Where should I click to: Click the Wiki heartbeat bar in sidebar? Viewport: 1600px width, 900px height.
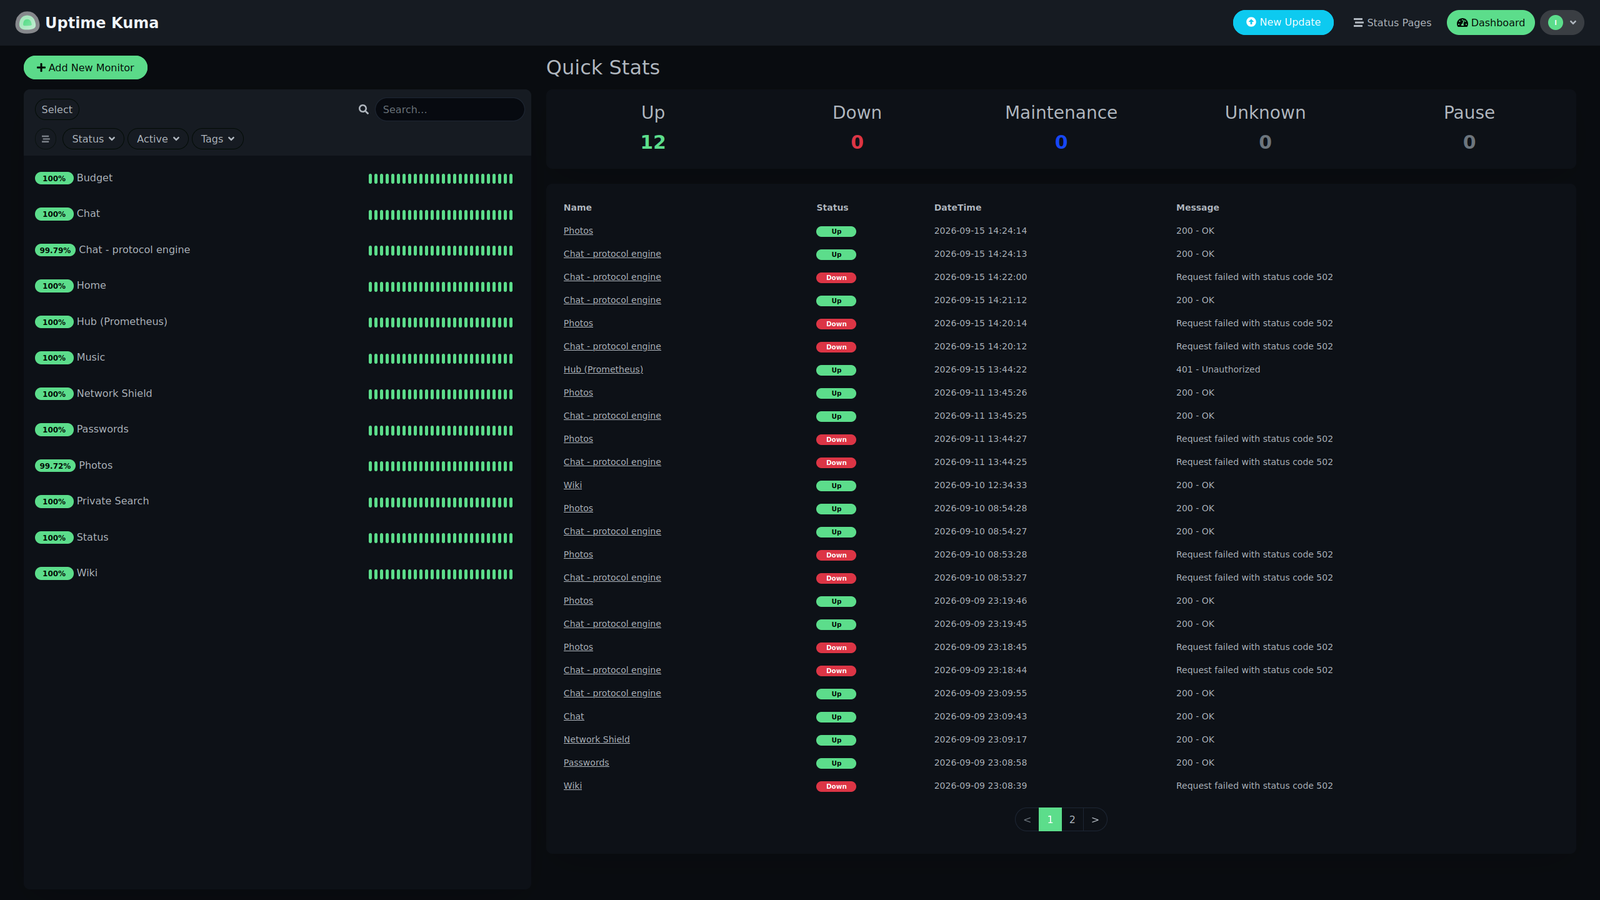pyautogui.click(x=441, y=574)
